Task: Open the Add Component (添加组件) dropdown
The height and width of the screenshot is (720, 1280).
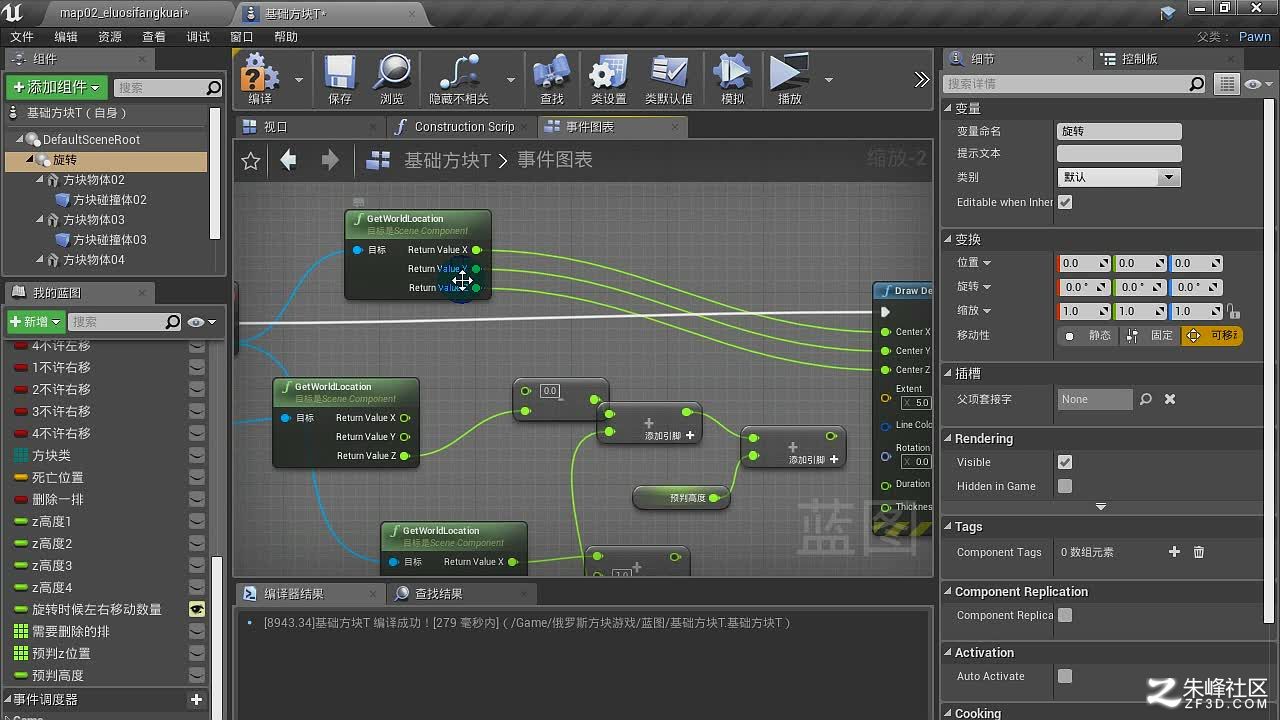Action: (x=56, y=87)
